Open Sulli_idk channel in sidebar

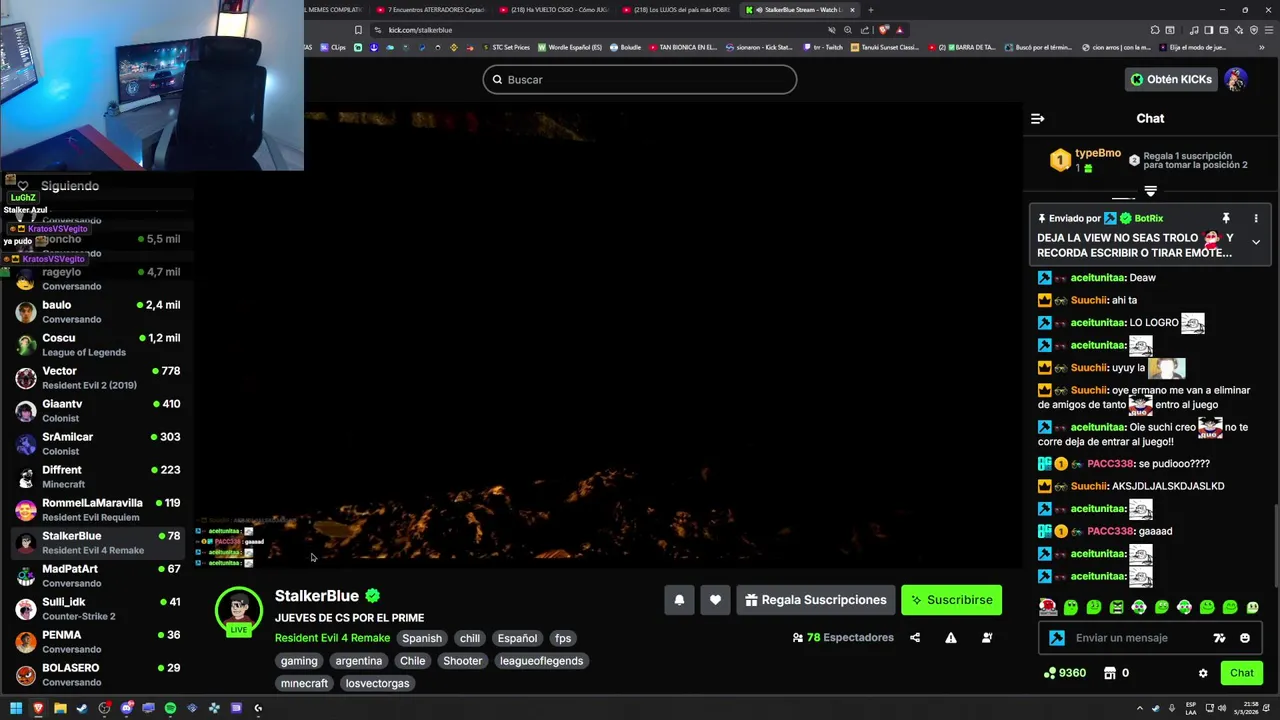click(97, 609)
